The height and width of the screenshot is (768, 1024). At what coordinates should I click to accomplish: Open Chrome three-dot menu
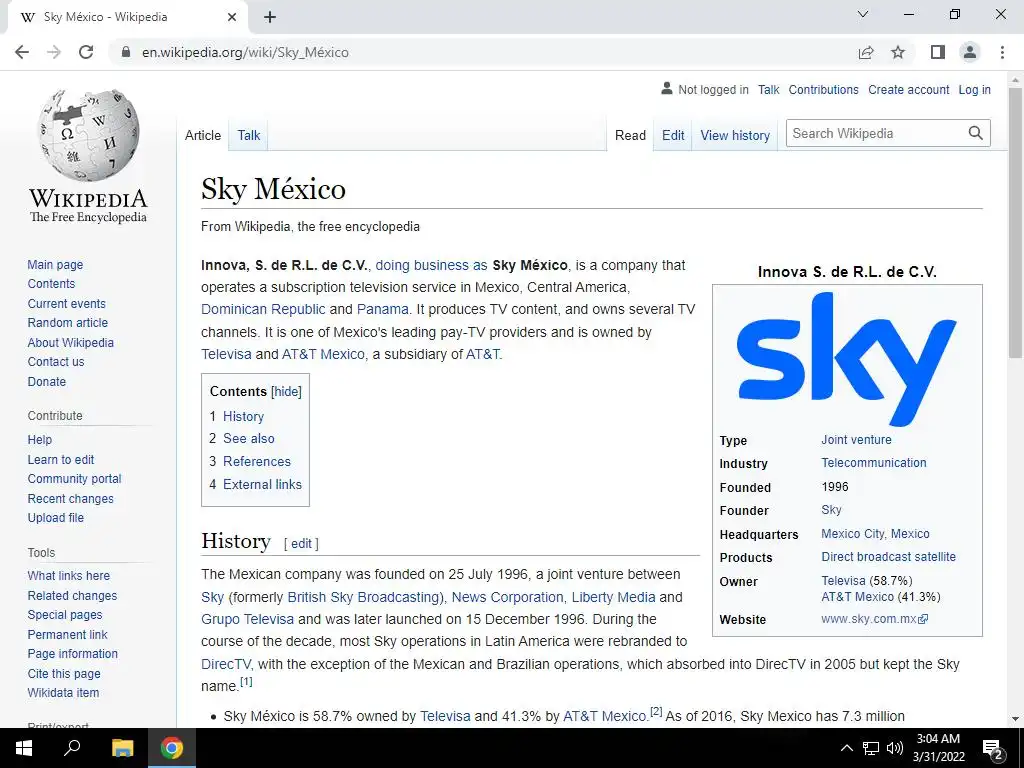coord(1002,52)
